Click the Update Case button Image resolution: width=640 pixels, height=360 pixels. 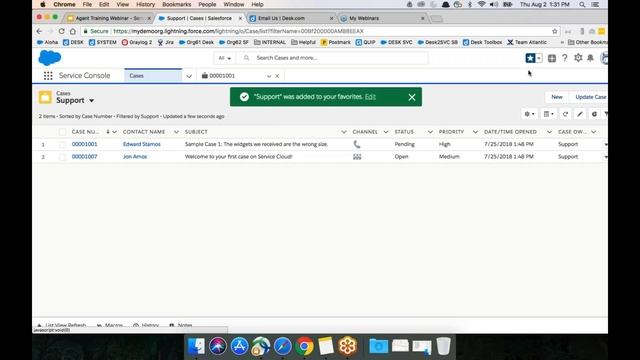590,97
